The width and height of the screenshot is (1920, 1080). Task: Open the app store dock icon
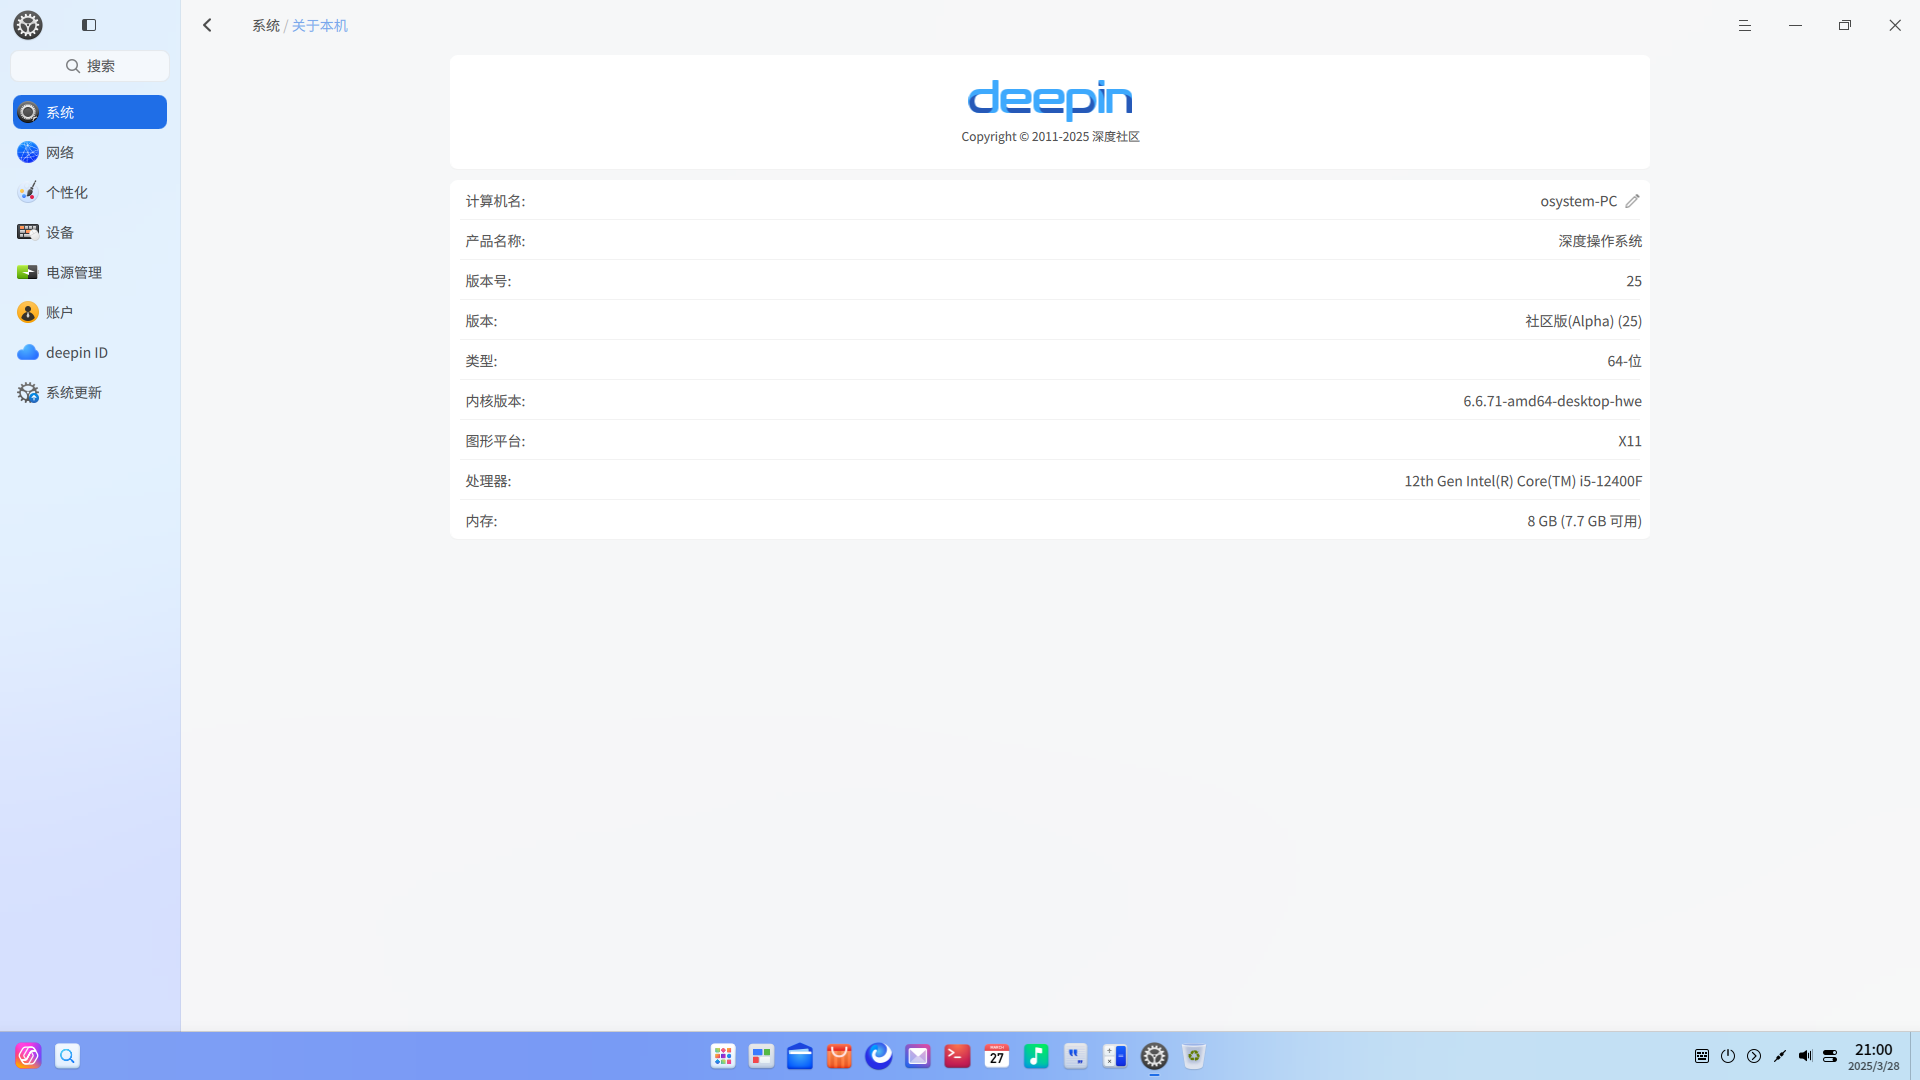tap(840, 1056)
